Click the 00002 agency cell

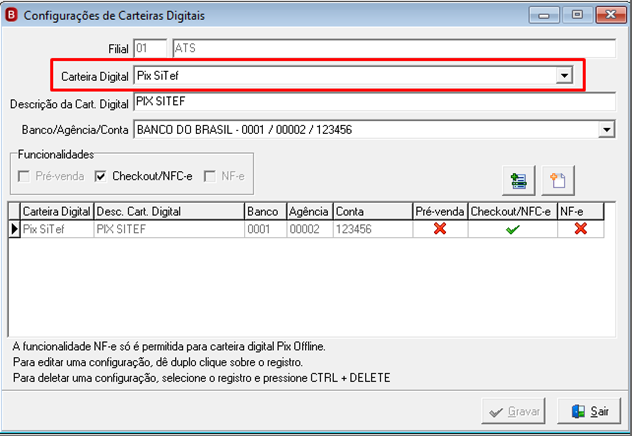(x=310, y=229)
